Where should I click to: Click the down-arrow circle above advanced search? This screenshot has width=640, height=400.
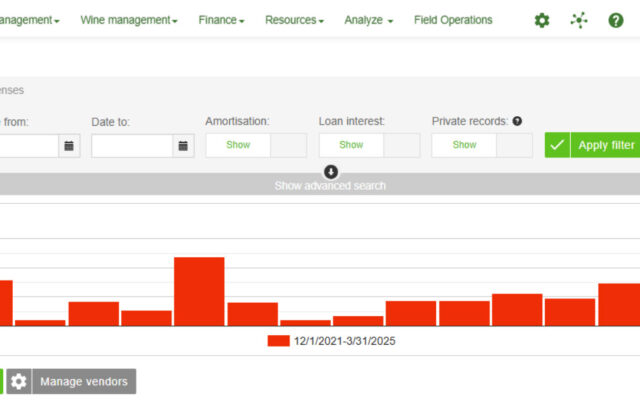pyautogui.click(x=331, y=172)
